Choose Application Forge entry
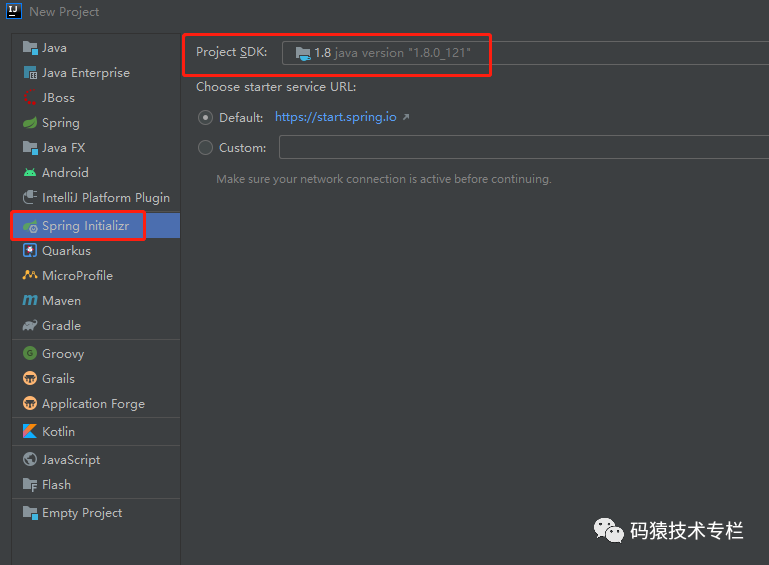This screenshot has width=769, height=565. pyautogui.click(x=96, y=403)
